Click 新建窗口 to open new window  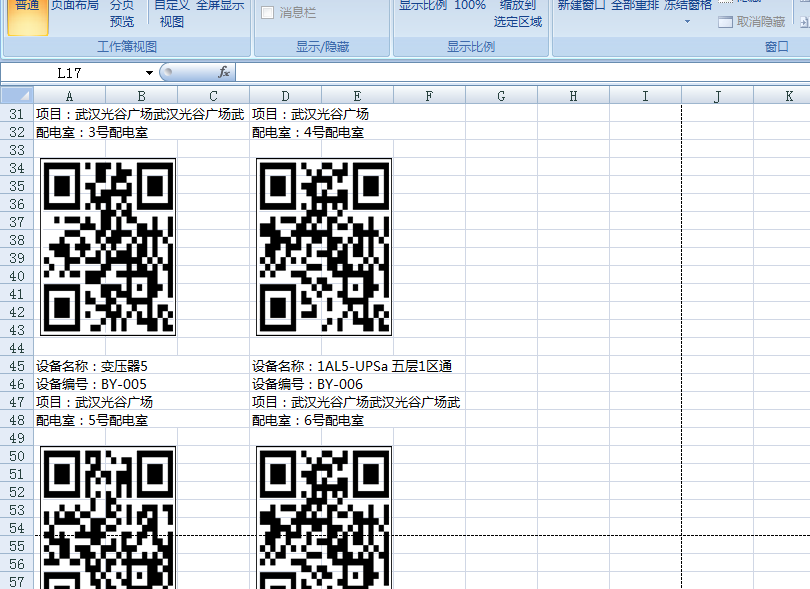581,6
